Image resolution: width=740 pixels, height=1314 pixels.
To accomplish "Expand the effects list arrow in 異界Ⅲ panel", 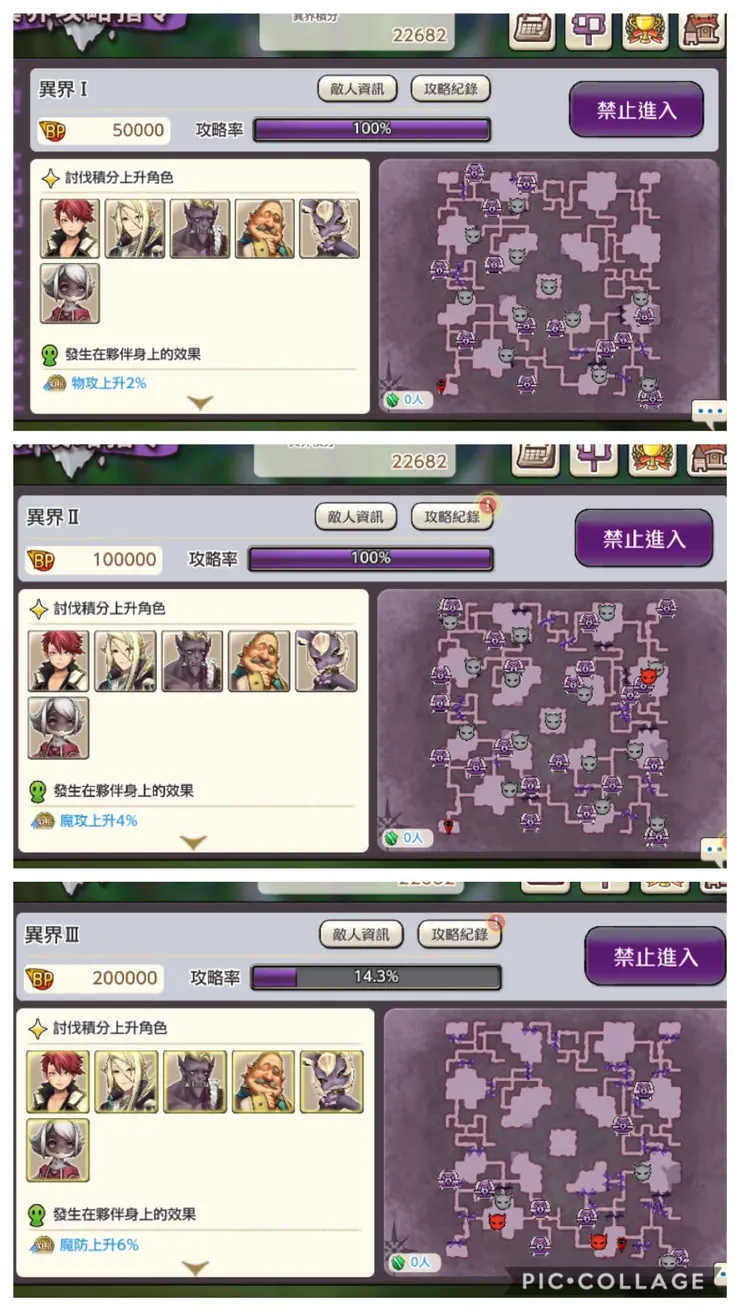I will pos(195,1268).
